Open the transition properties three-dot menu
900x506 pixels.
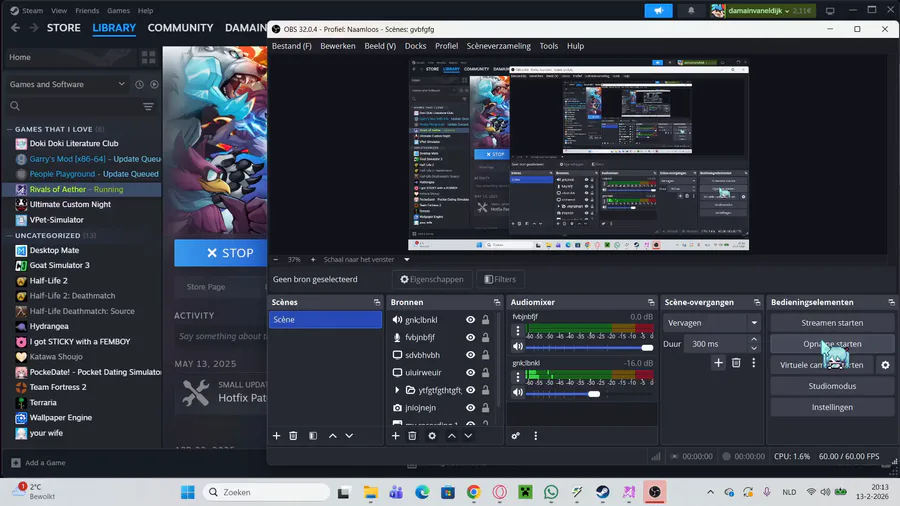(x=754, y=363)
